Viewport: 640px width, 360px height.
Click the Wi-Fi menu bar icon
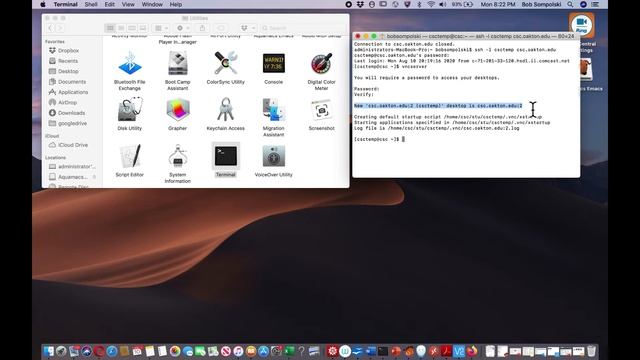pyautogui.click(x=431, y=4)
